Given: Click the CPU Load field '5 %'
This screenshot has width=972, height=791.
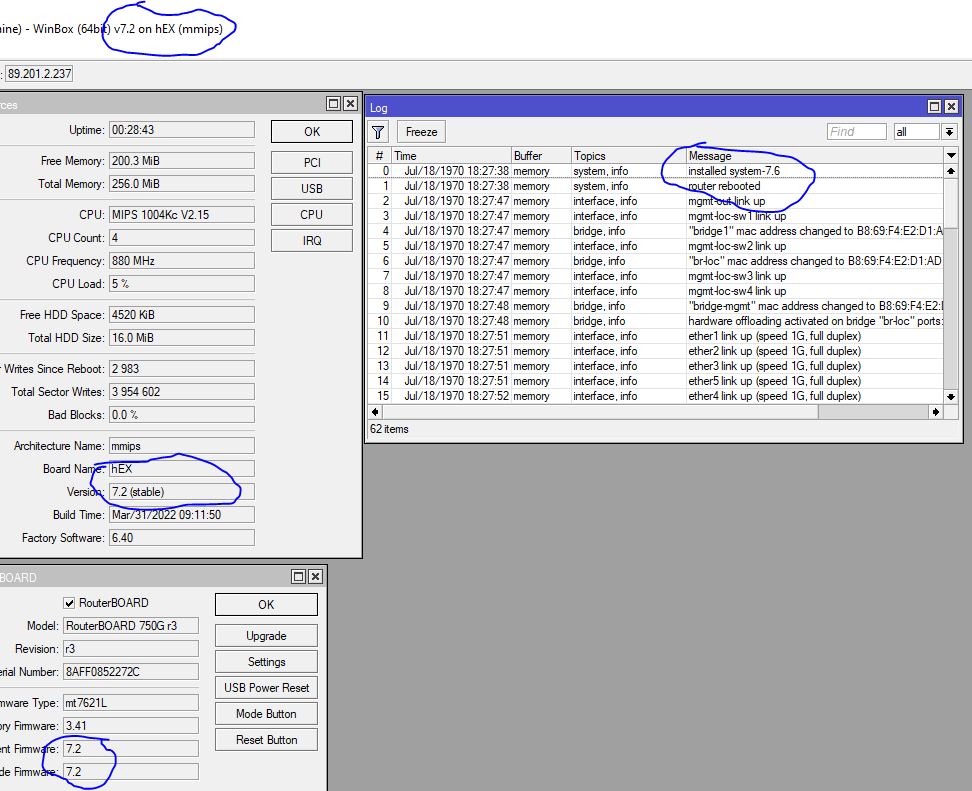Looking at the screenshot, I should coord(182,284).
